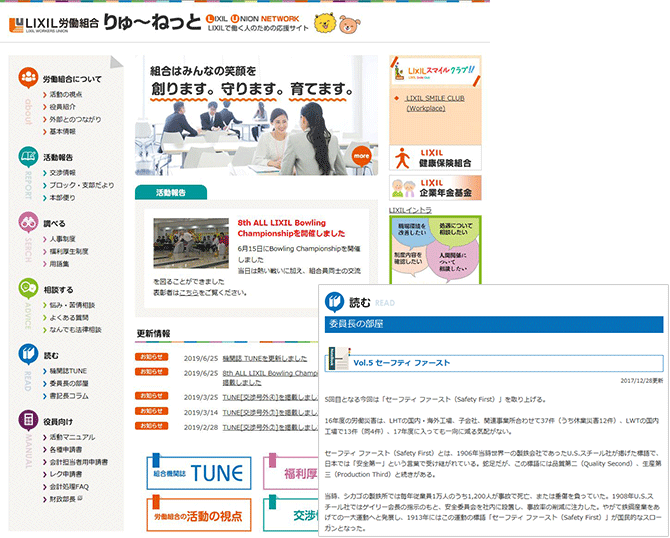The height and width of the screenshot is (538, 670).
Task: Click the teal 交渉 banner button
Action: pos(291,514)
